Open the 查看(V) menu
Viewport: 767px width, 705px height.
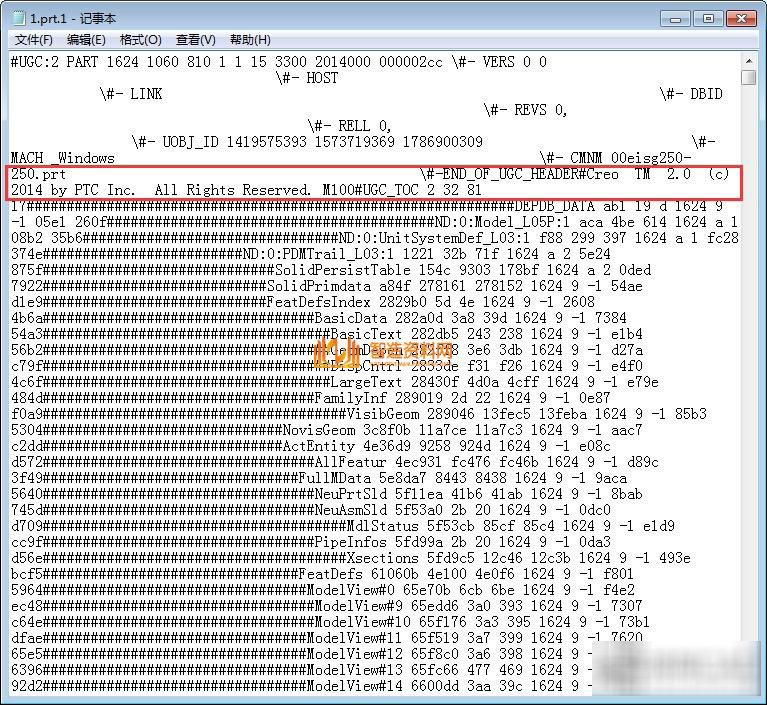(x=195, y=40)
